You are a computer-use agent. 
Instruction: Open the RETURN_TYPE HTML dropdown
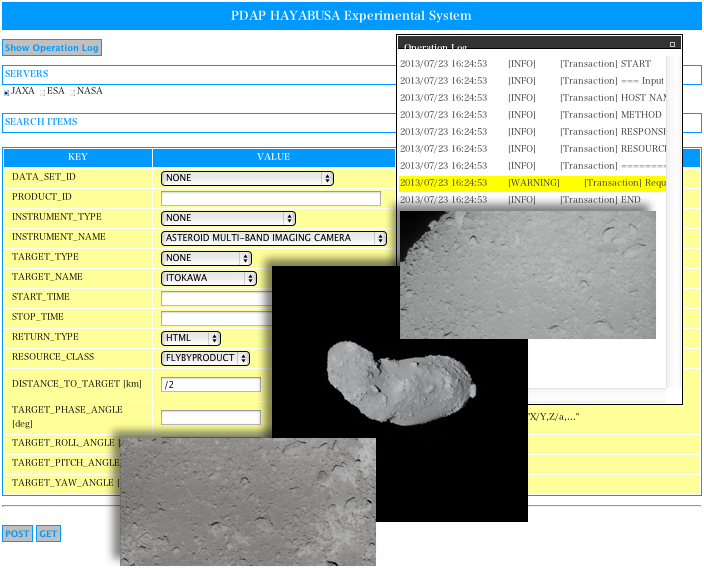(191, 338)
